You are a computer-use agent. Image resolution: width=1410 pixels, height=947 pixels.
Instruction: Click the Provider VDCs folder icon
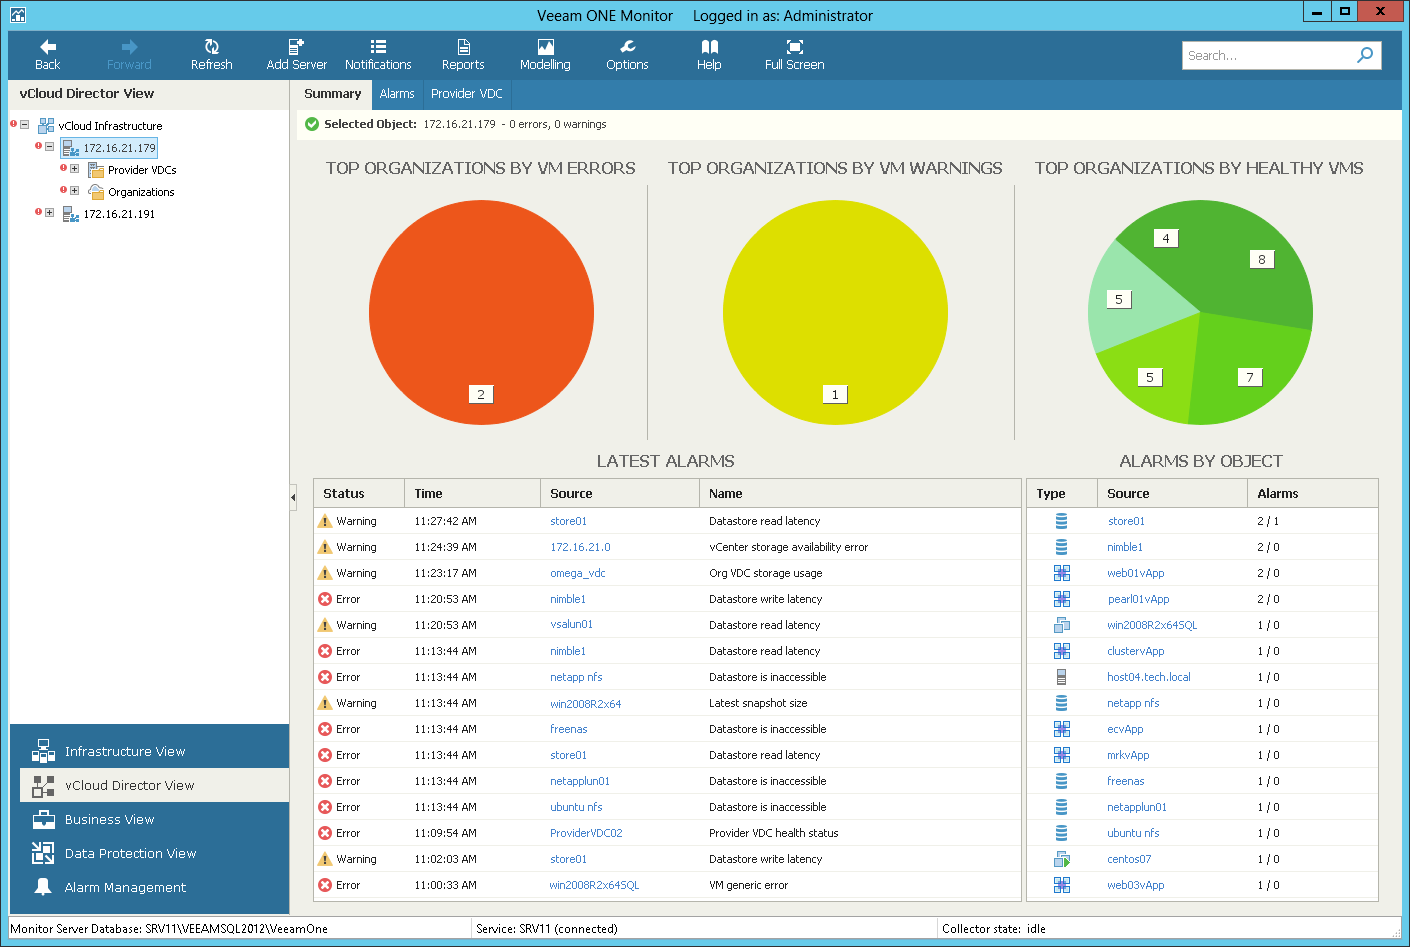pyautogui.click(x=96, y=170)
